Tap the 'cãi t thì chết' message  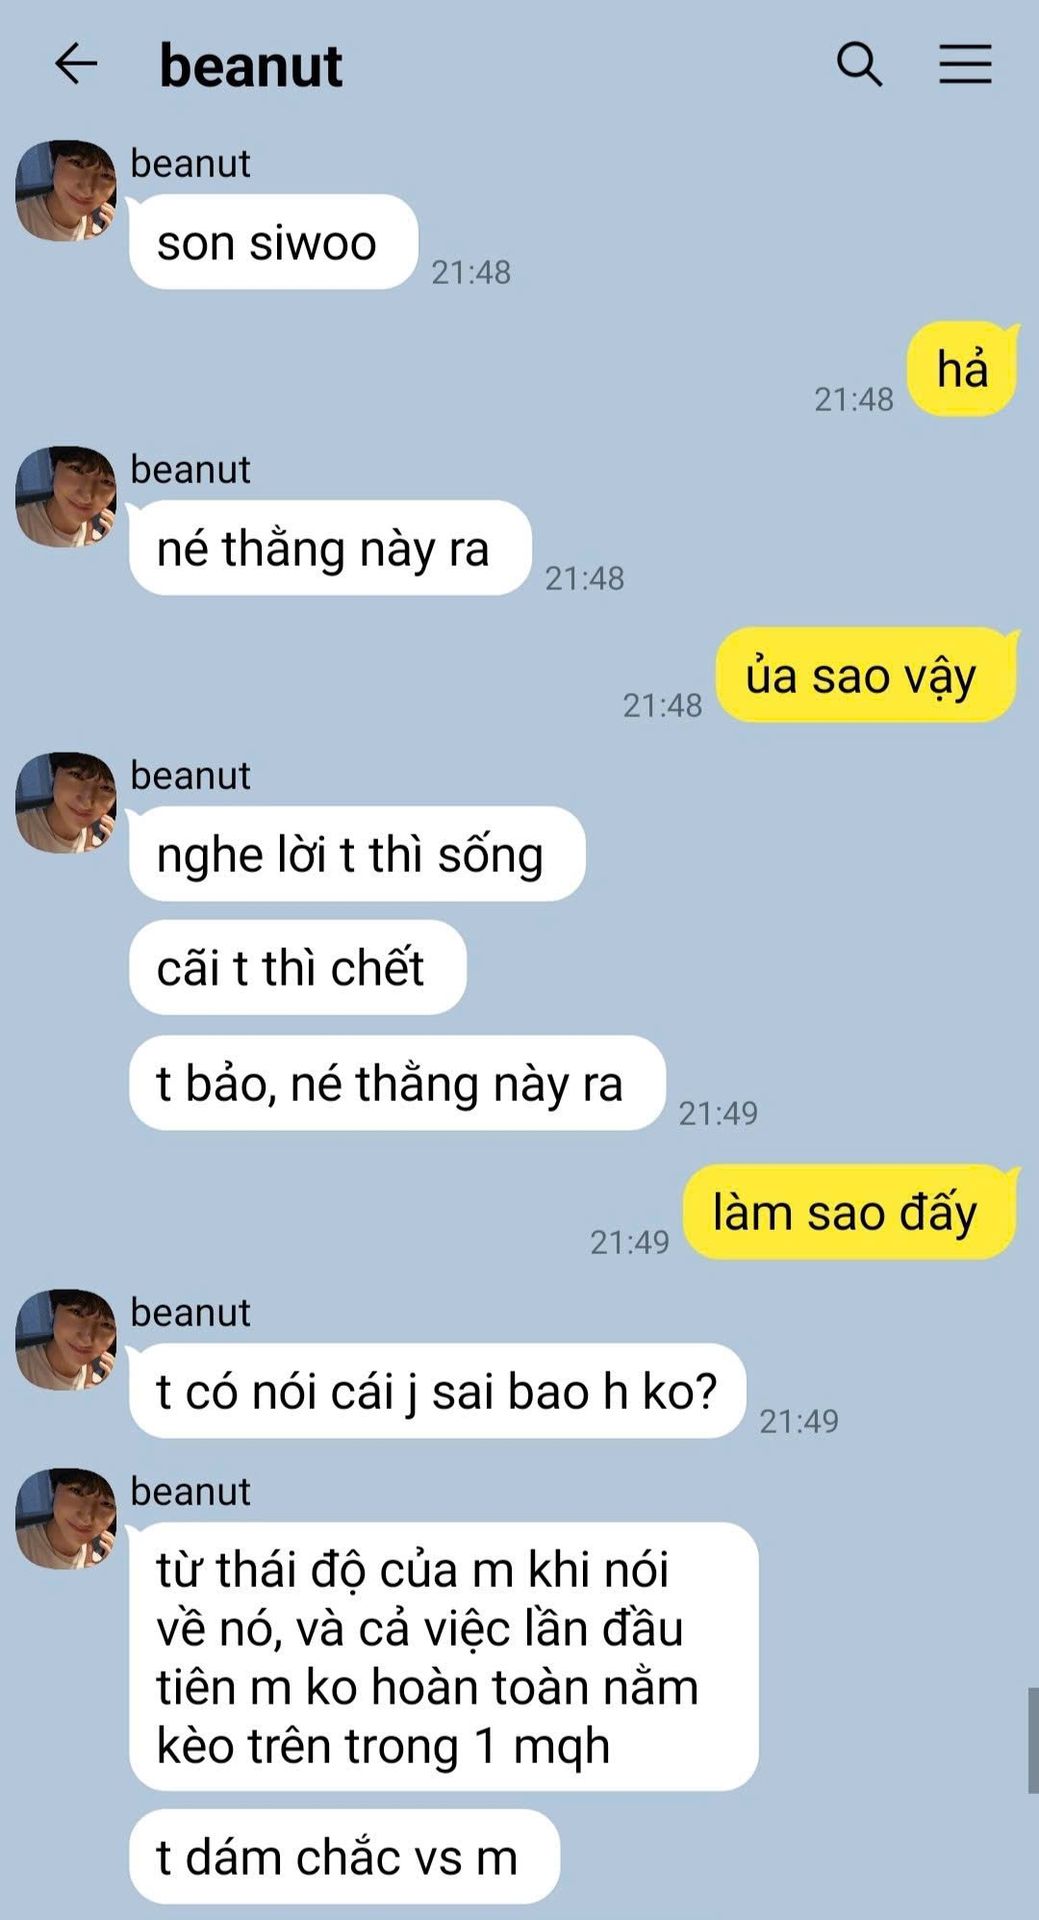coord(297,968)
